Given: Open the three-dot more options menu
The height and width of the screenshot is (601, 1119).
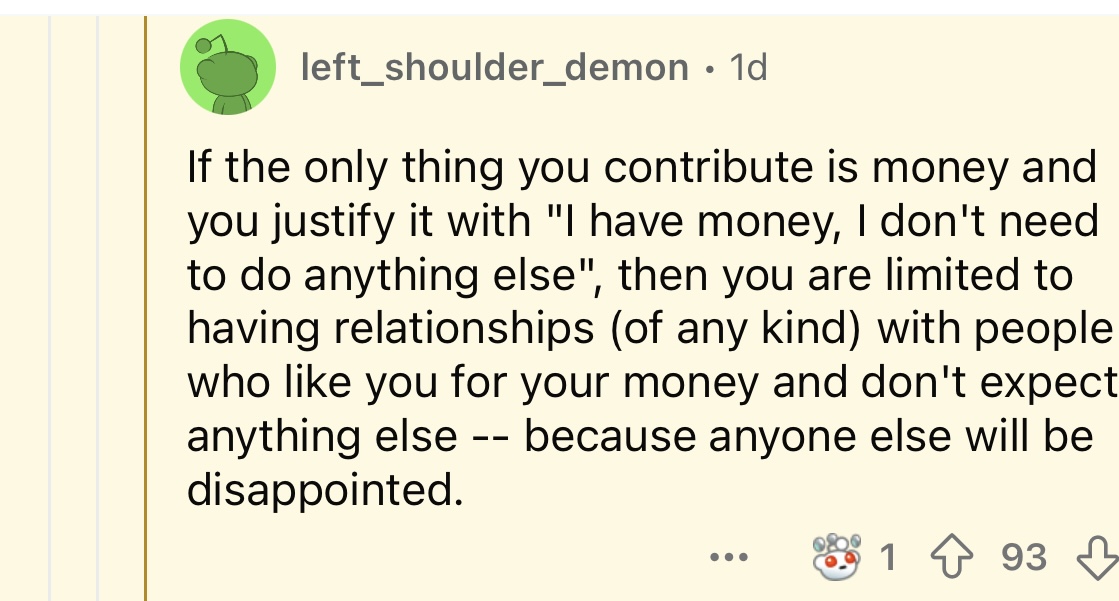Looking at the screenshot, I should pos(729,557).
